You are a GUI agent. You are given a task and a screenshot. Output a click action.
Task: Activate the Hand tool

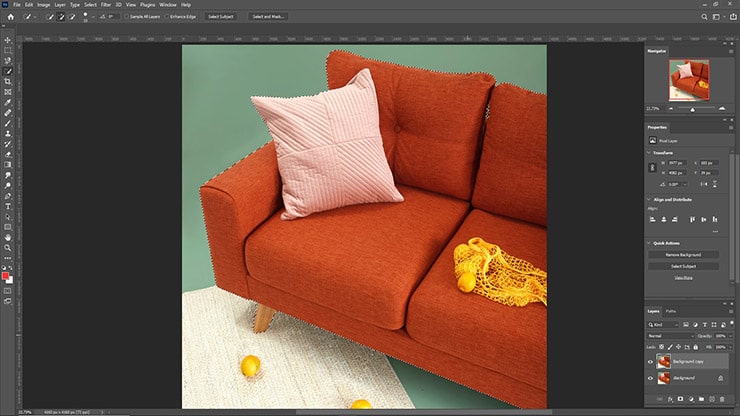pos(8,236)
